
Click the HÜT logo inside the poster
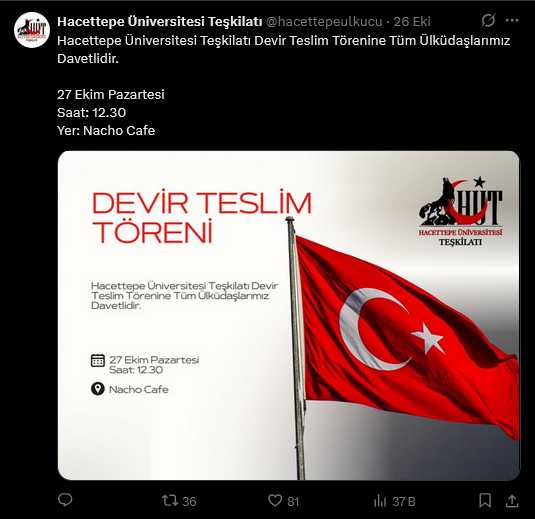coord(461,211)
